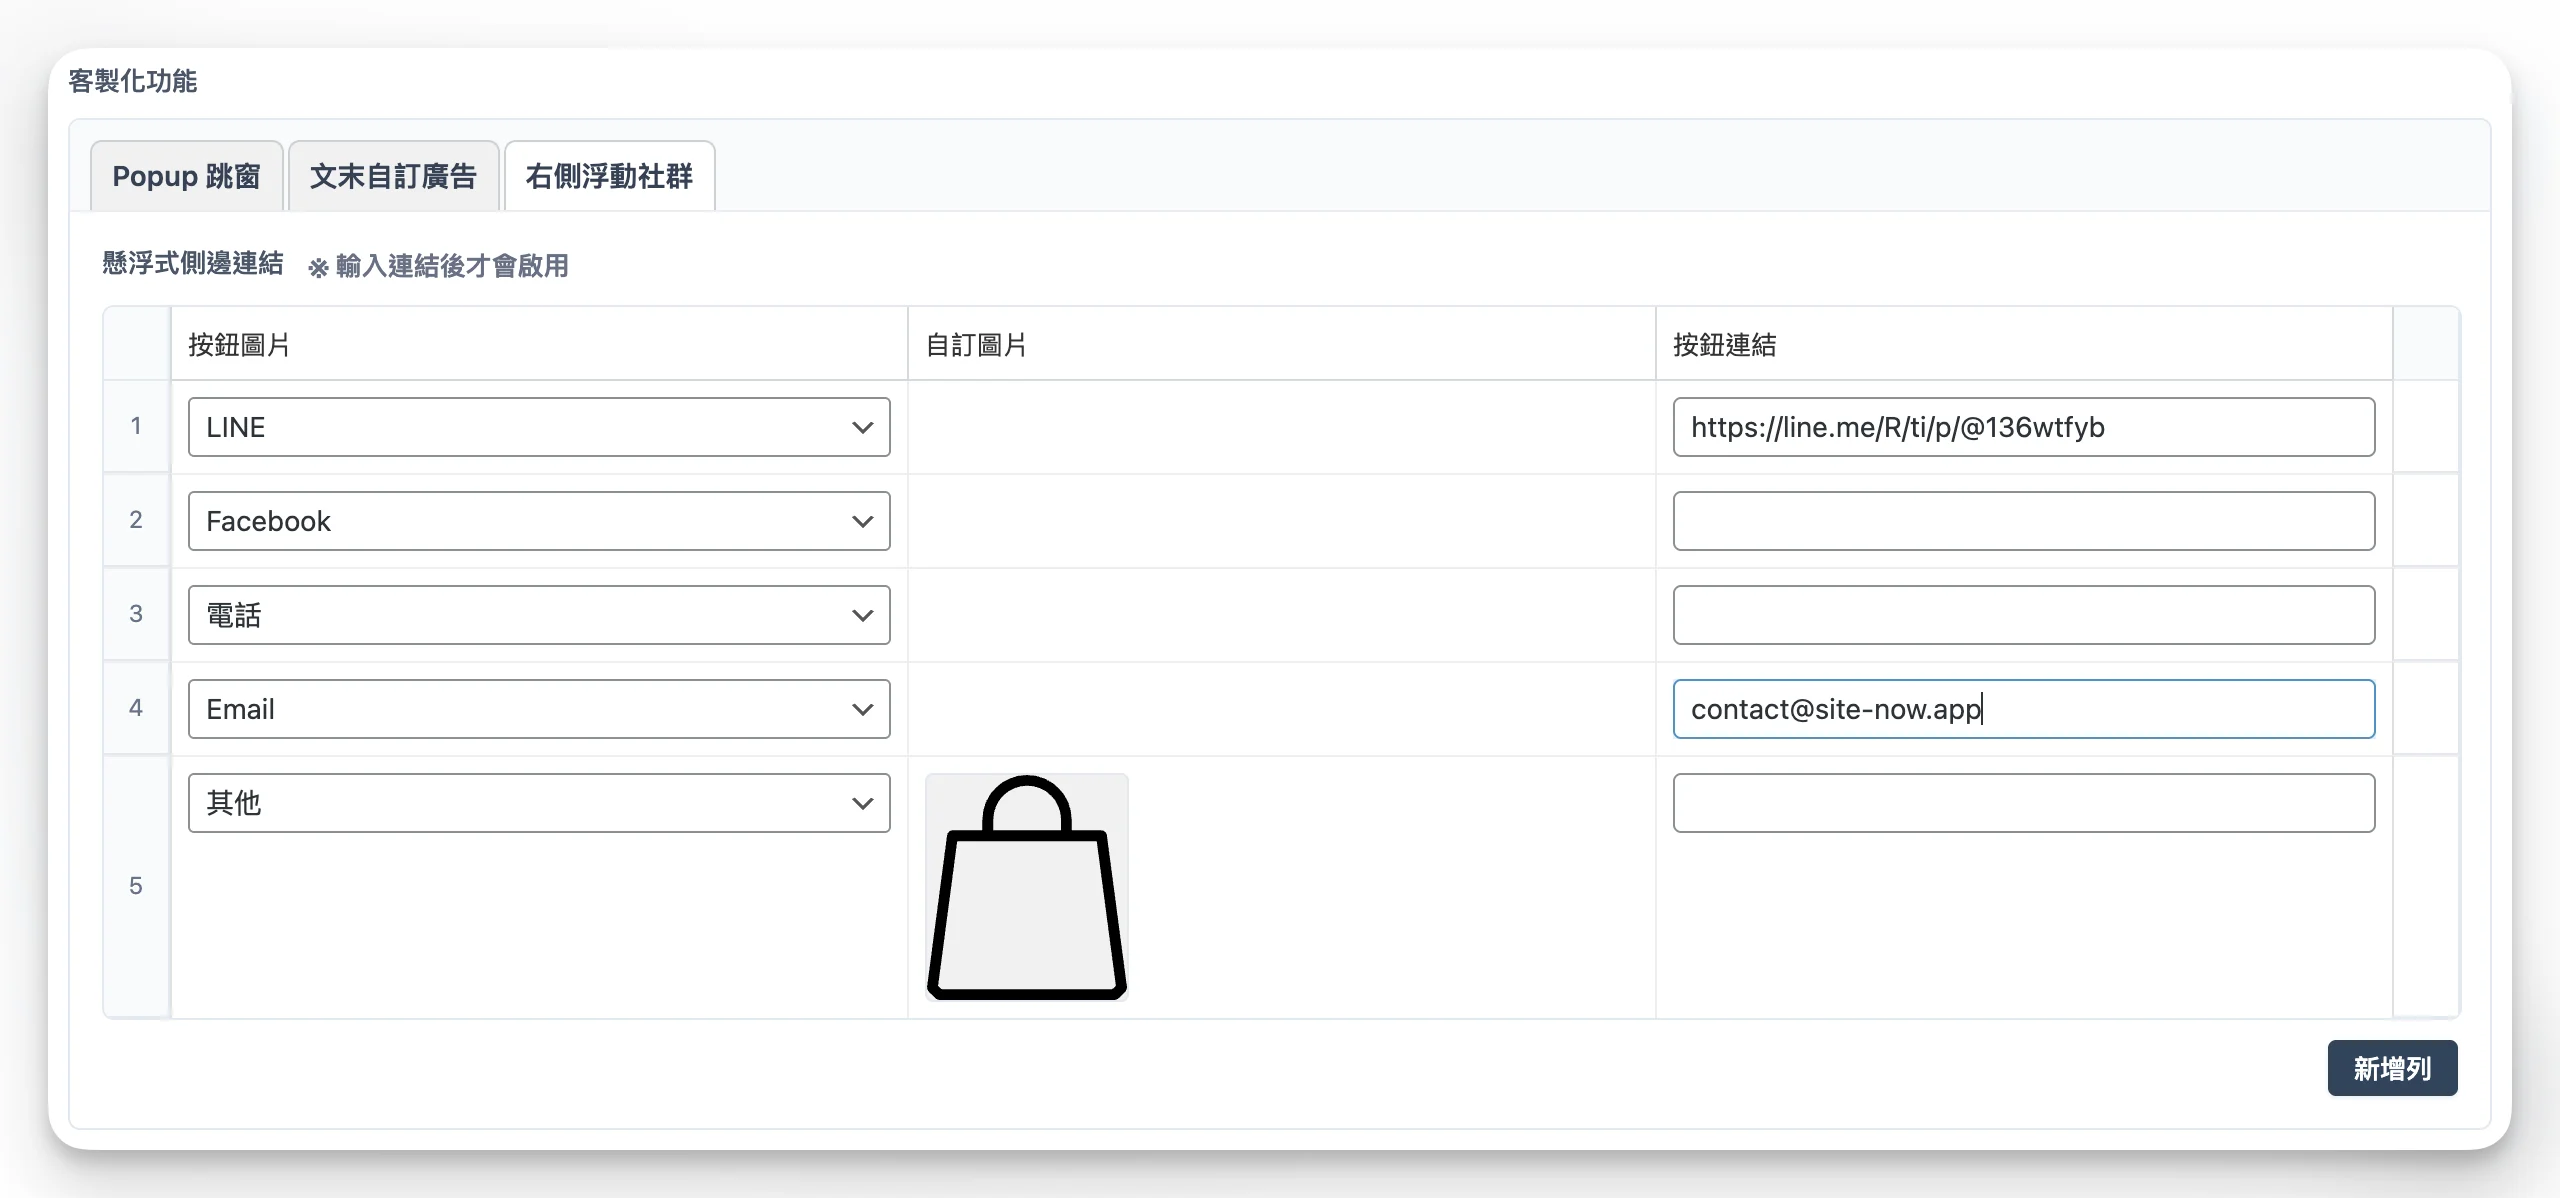The height and width of the screenshot is (1198, 2560).
Task: Focus the LINE link input field
Action: [2023, 427]
